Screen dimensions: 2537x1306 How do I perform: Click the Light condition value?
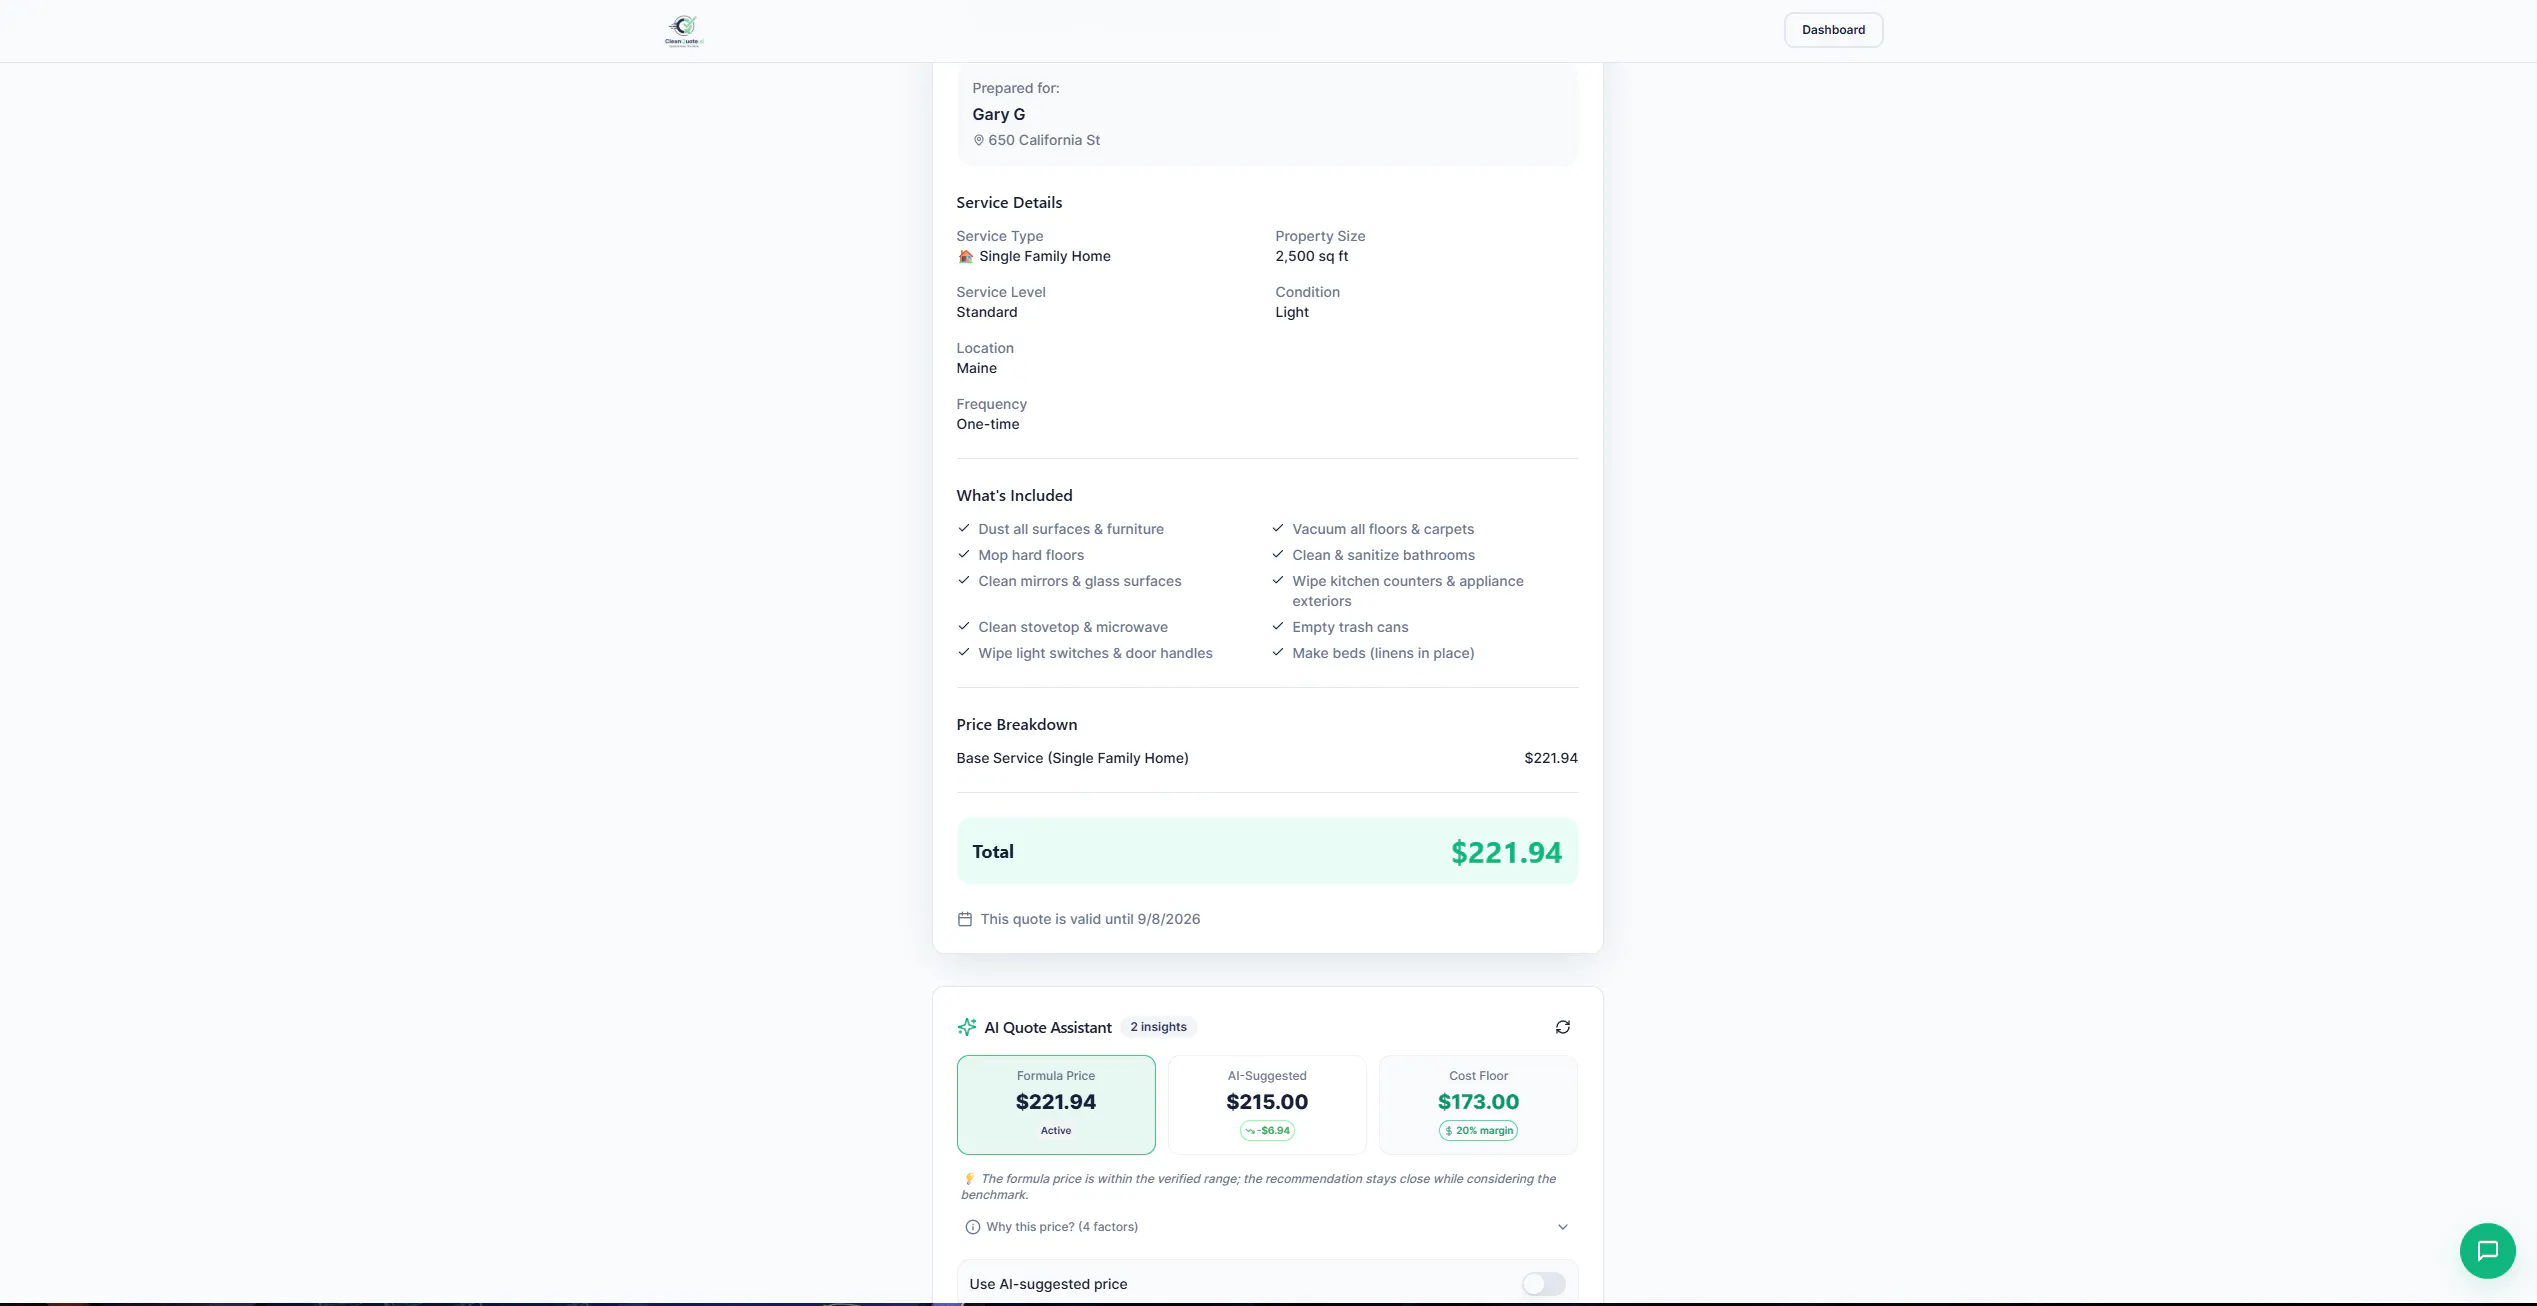[1291, 312]
